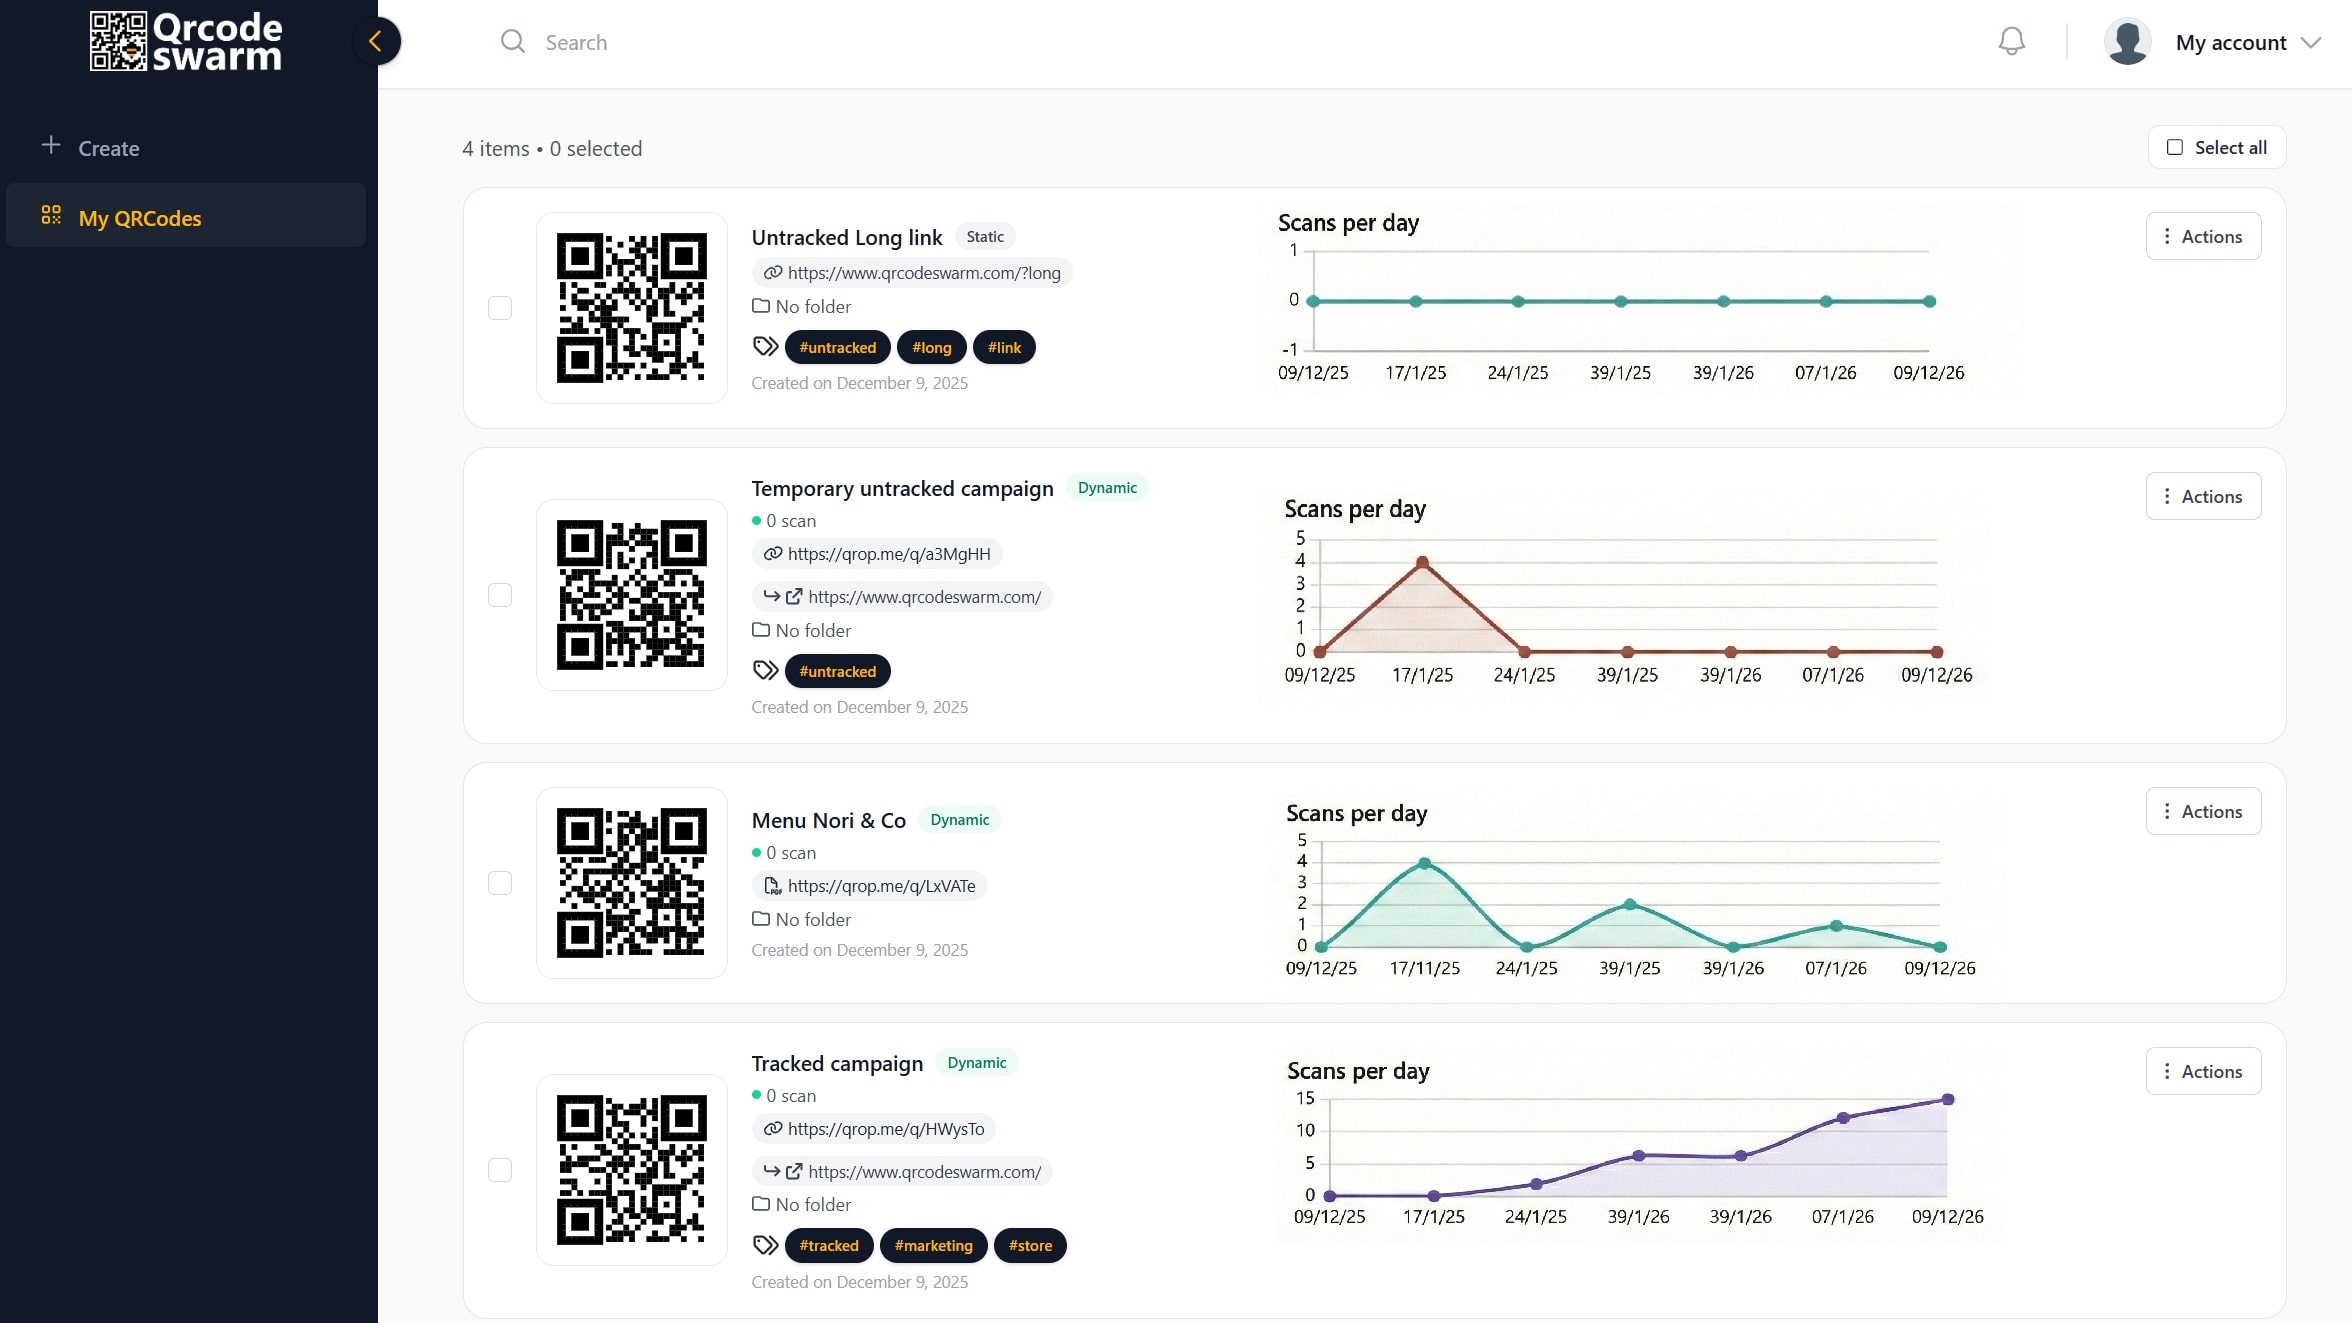This screenshot has height=1323, width=2352.
Task: Collapse sidebar with yellow chevron button
Action: (x=376, y=41)
